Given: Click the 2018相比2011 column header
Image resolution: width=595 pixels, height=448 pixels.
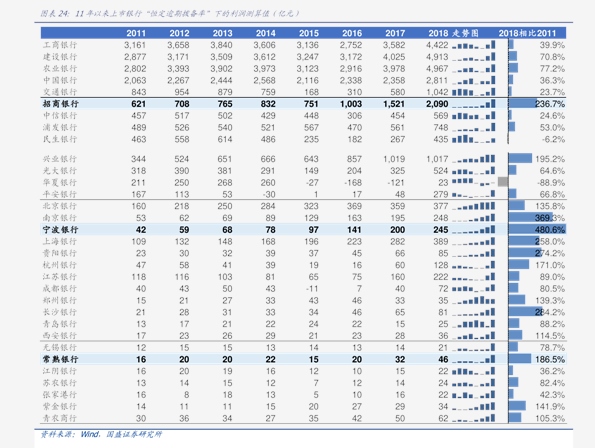Looking at the screenshot, I should [x=527, y=33].
